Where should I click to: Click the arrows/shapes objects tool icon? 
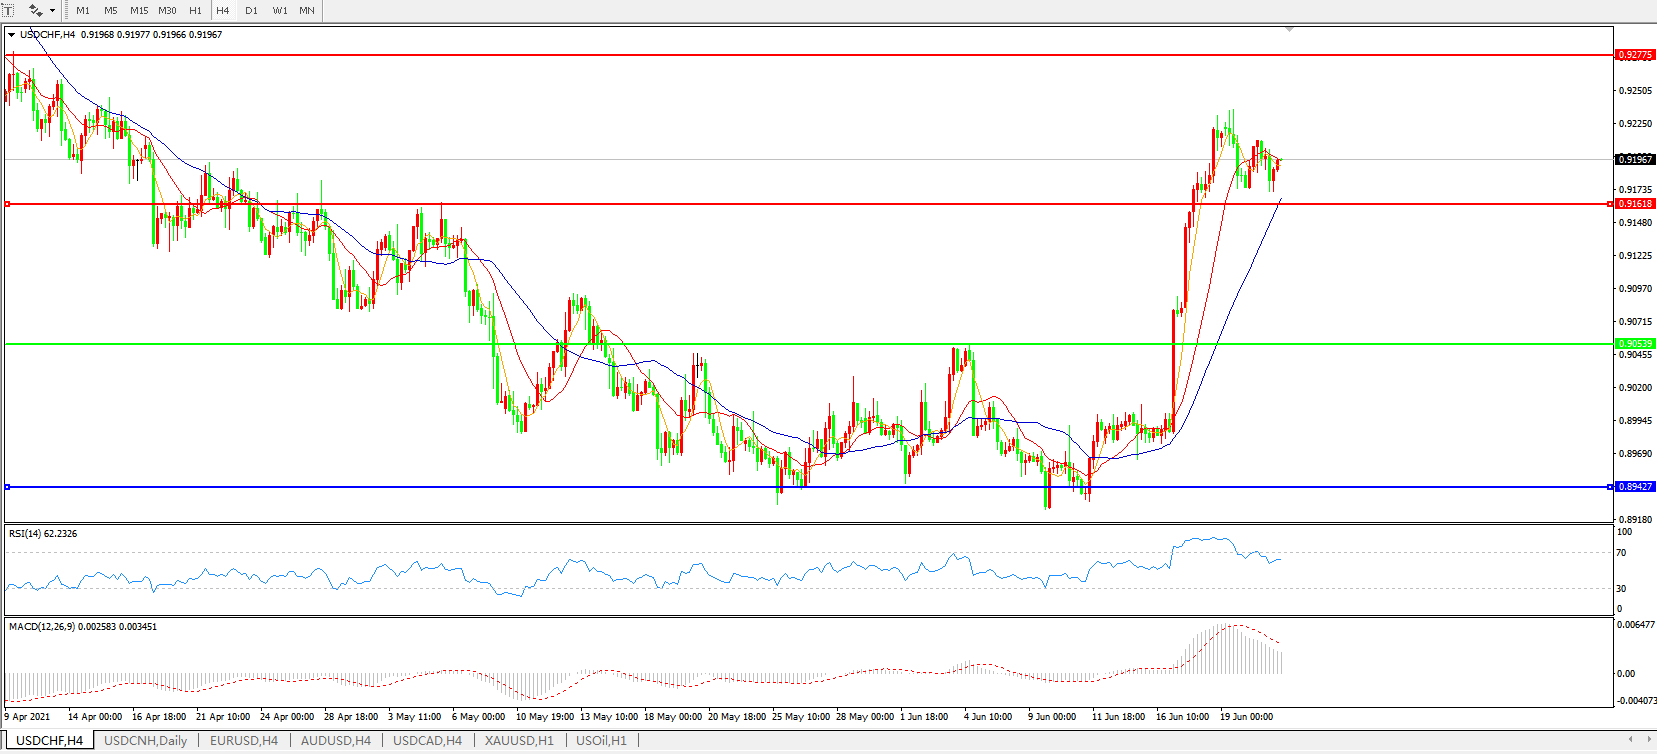click(36, 10)
